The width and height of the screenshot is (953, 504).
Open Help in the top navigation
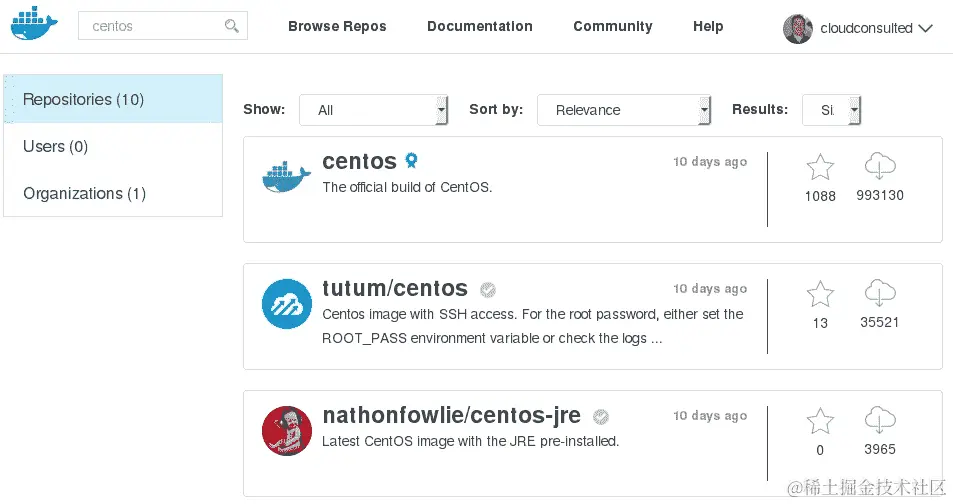(708, 26)
